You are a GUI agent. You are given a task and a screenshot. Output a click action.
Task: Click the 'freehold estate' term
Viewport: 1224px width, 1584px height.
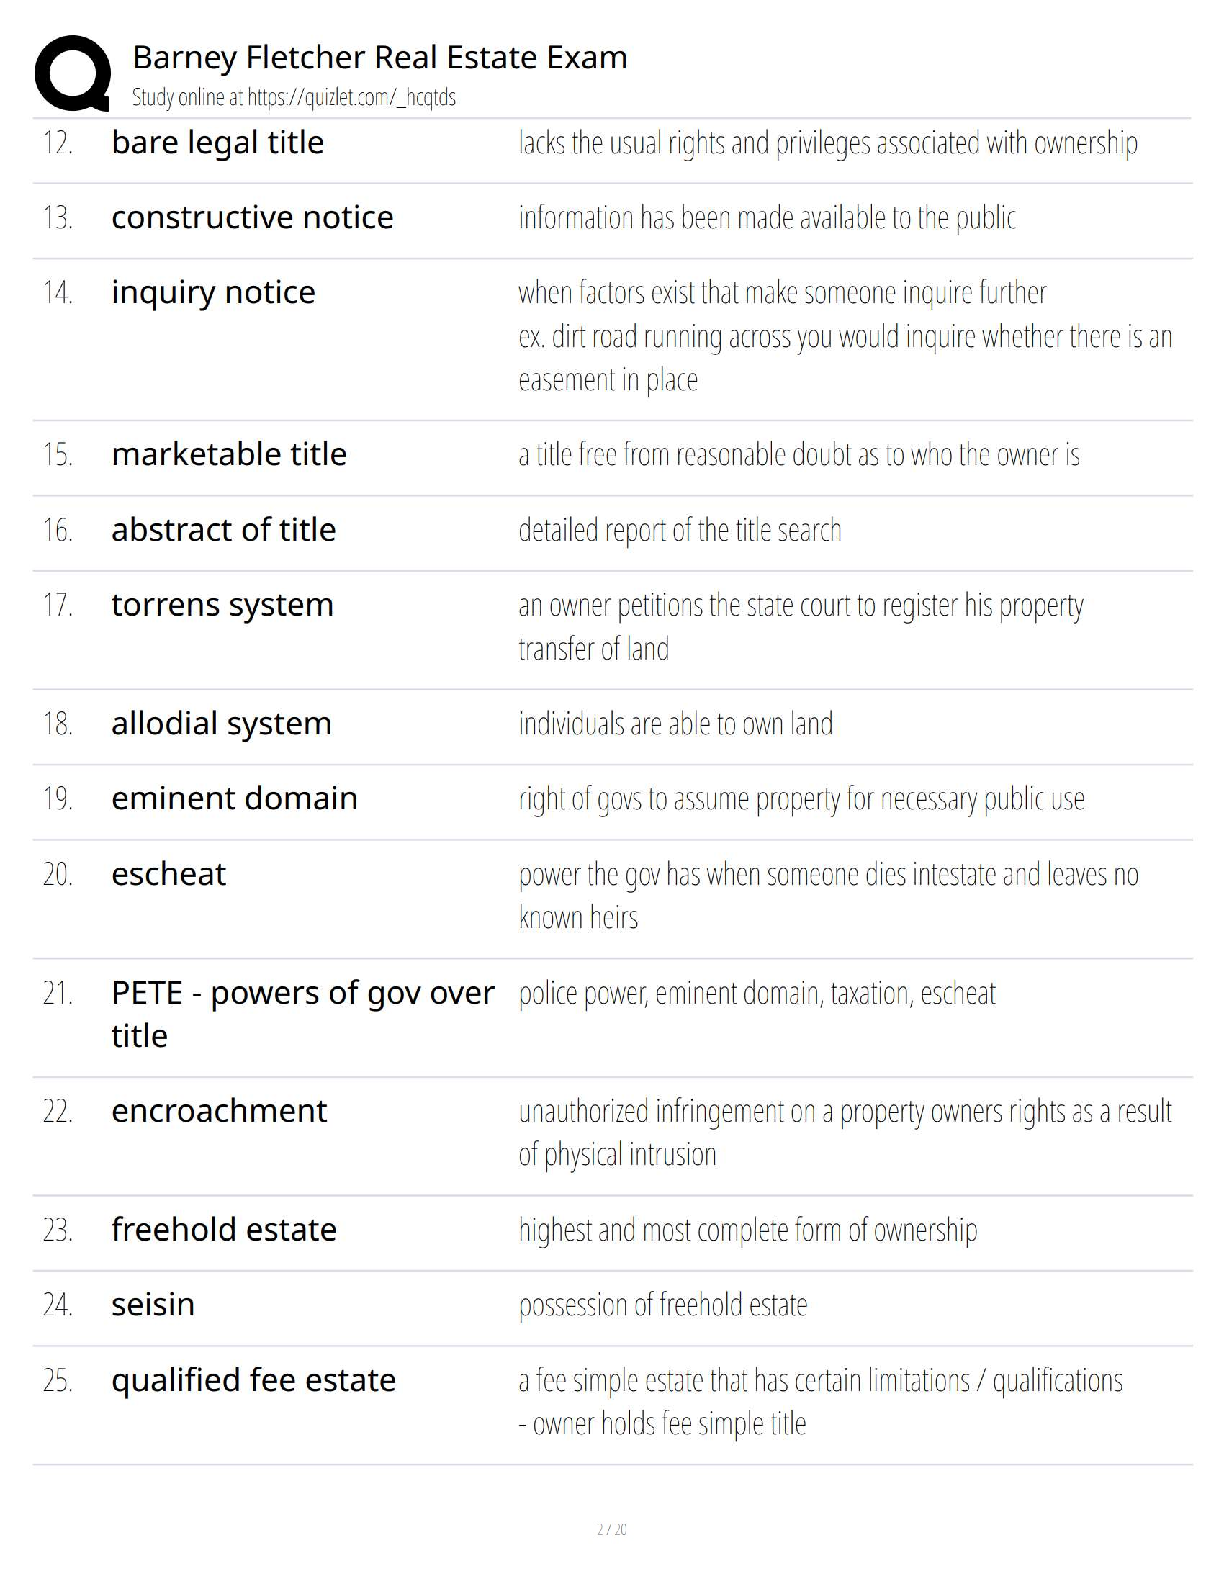(224, 1230)
